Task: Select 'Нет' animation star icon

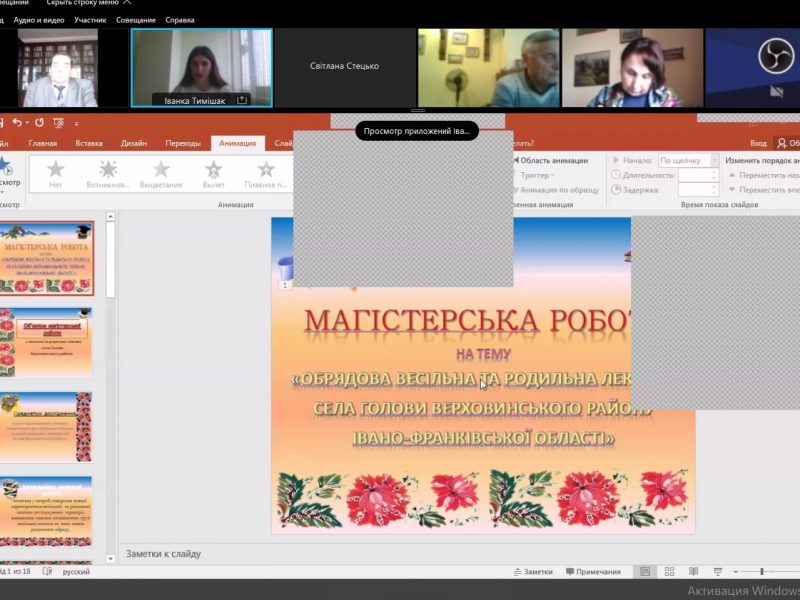Action: pos(56,174)
